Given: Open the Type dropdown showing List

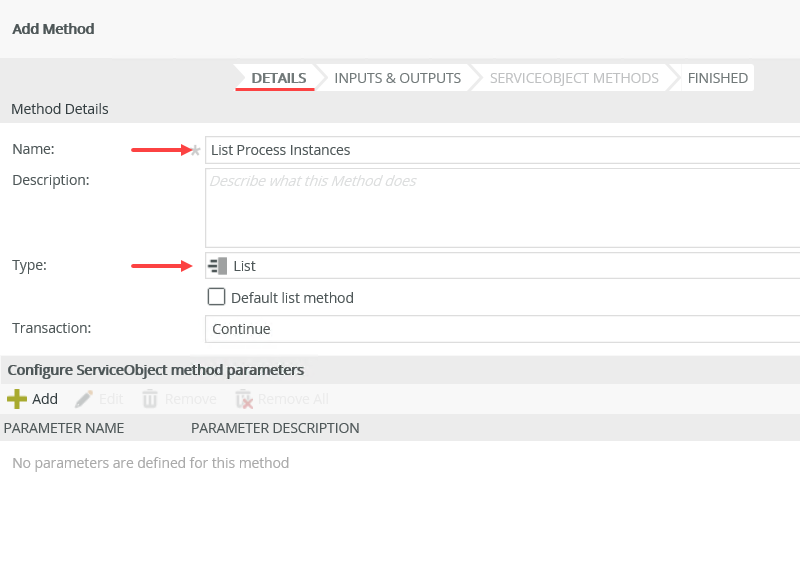Looking at the screenshot, I should (x=502, y=266).
